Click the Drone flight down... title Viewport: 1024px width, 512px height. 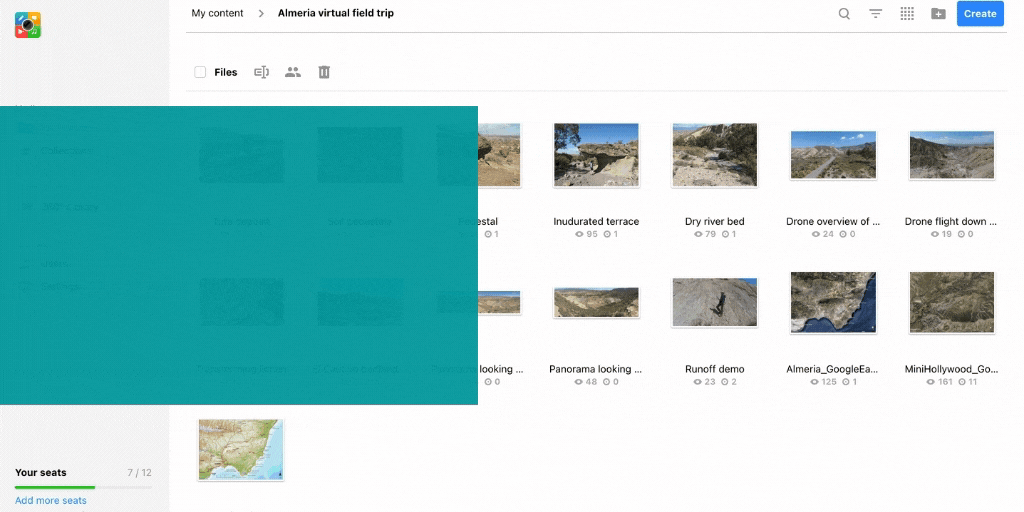click(x=952, y=221)
